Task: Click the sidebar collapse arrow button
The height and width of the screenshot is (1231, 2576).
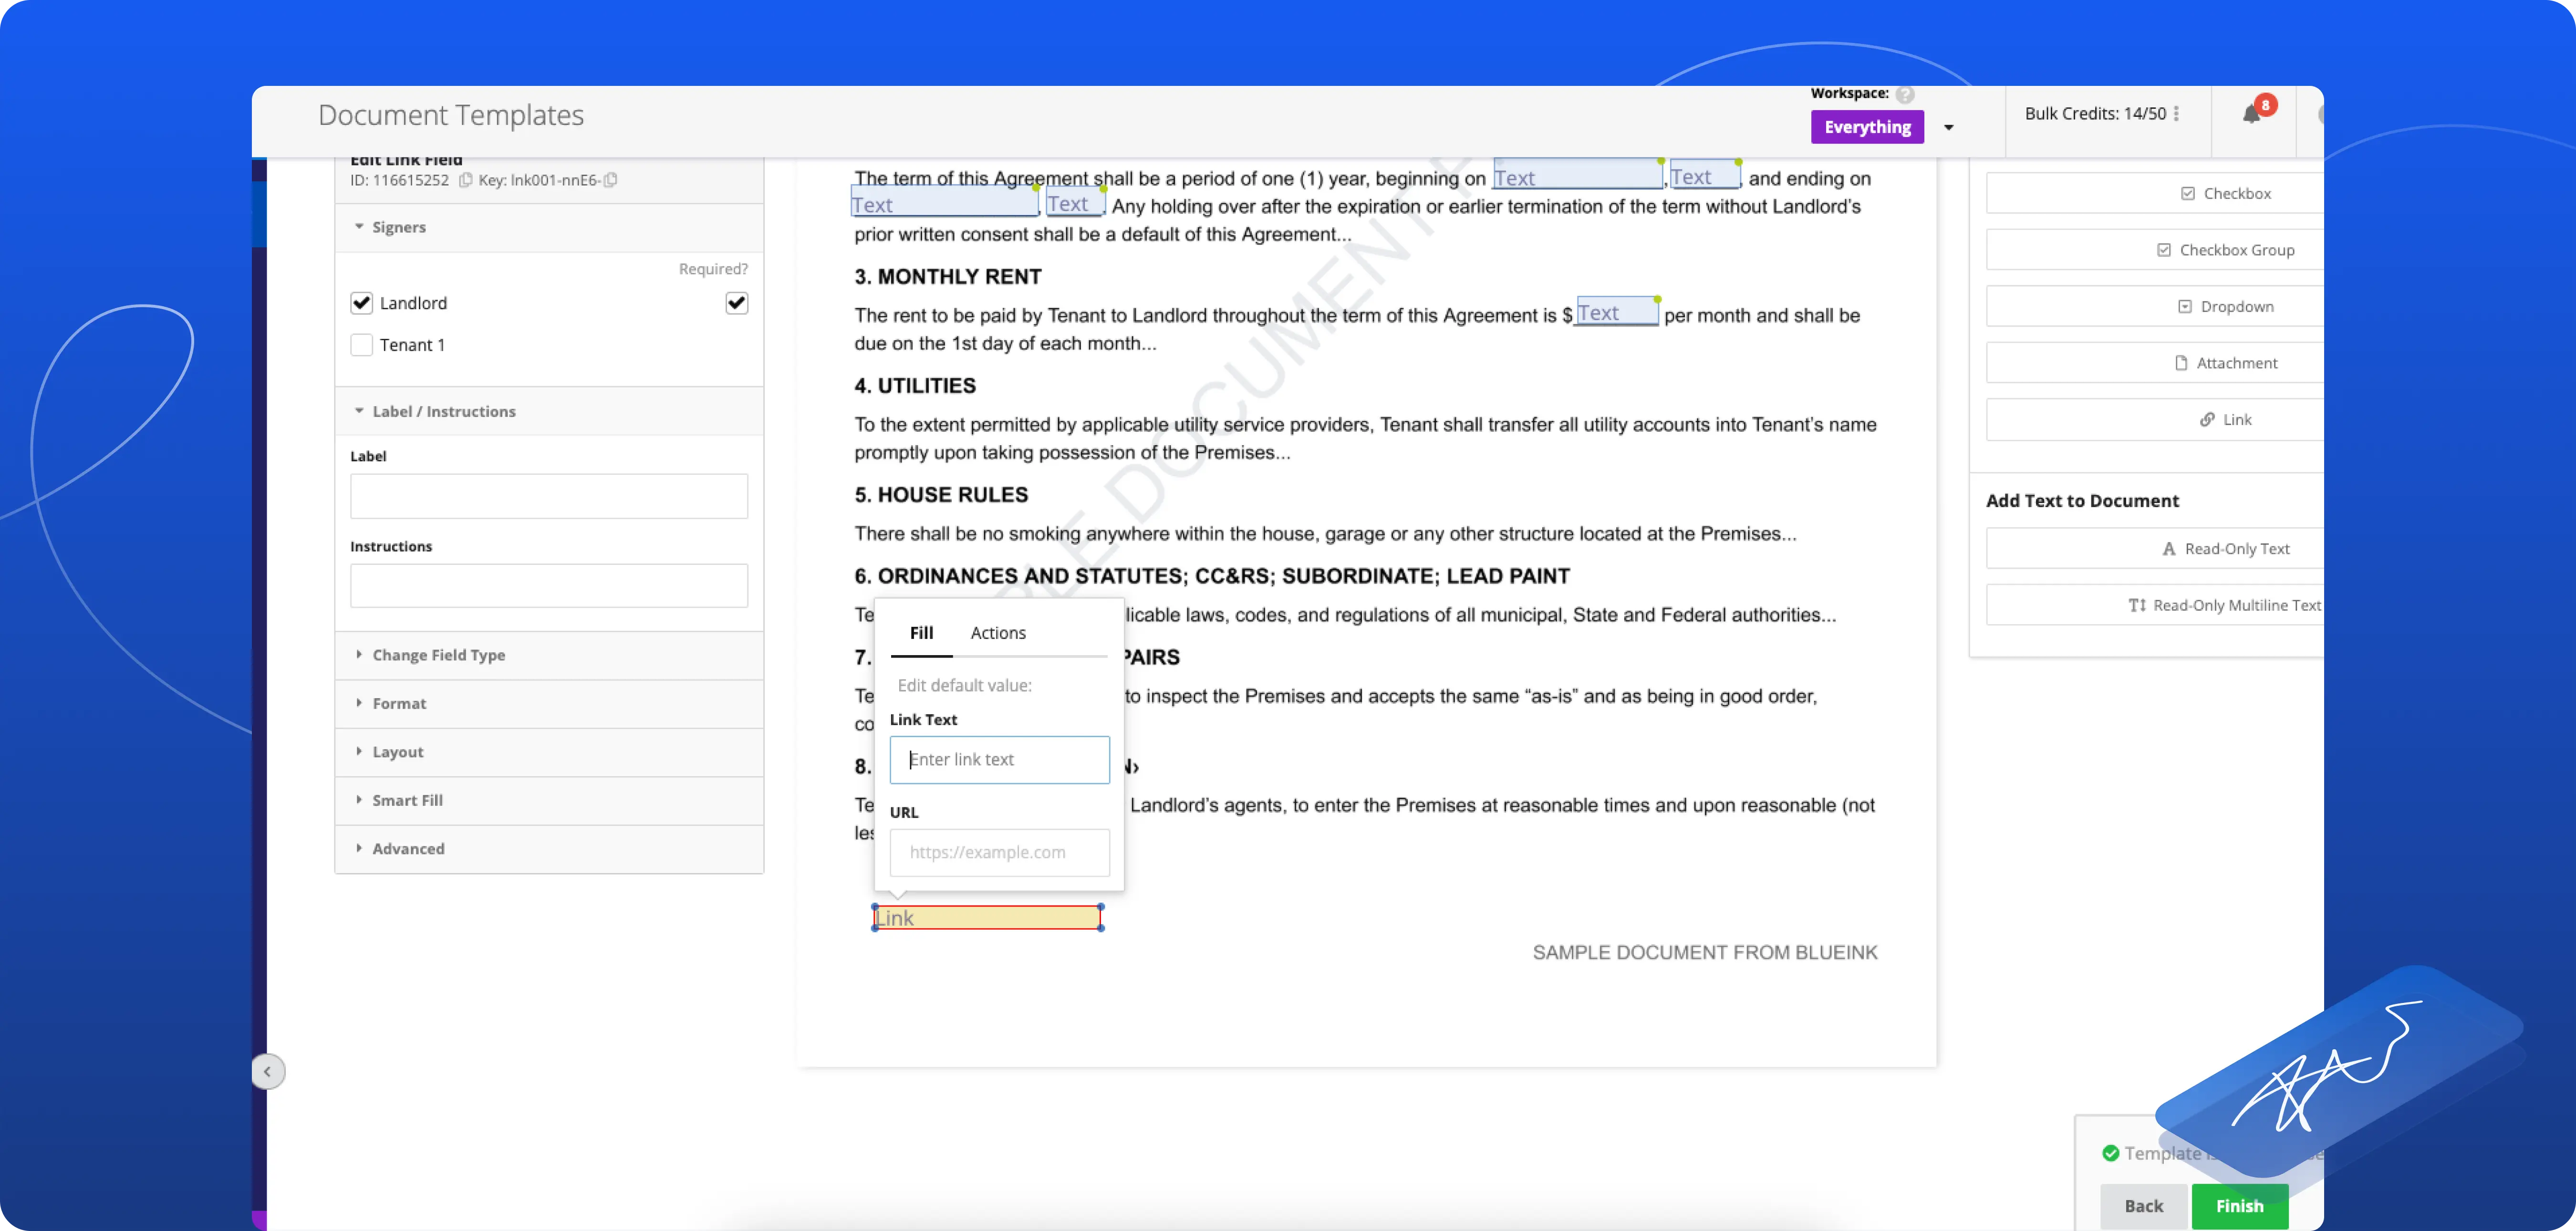Action: pyautogui.click(x=267, y=1071)
